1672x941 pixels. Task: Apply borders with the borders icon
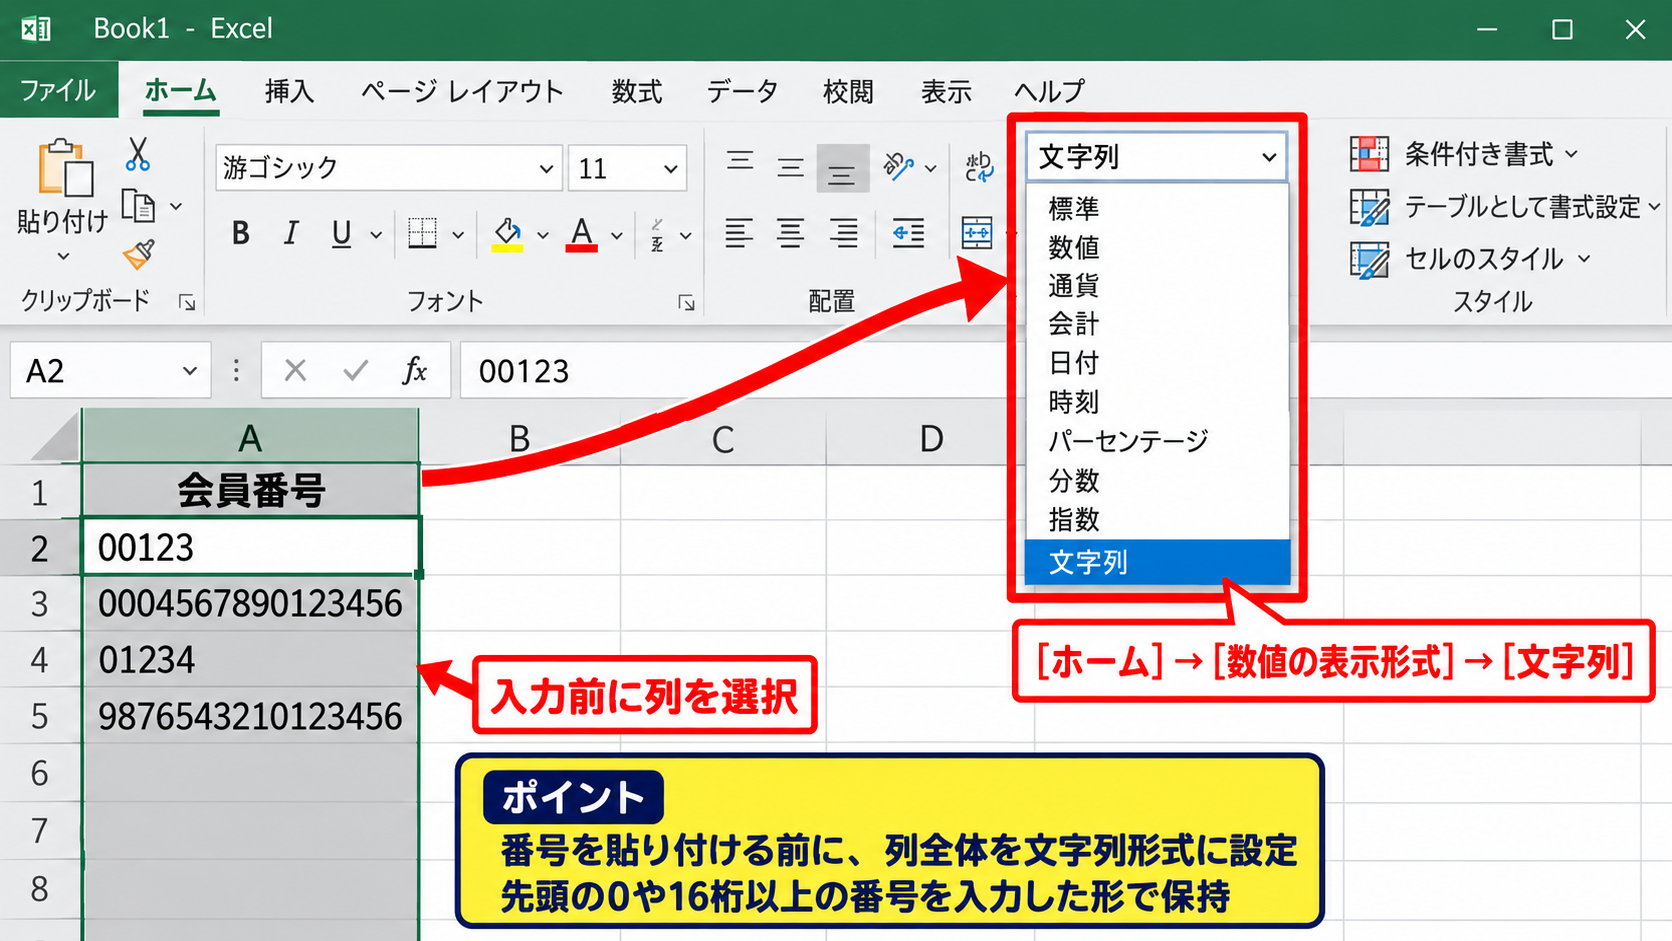(x=422, y=233)
